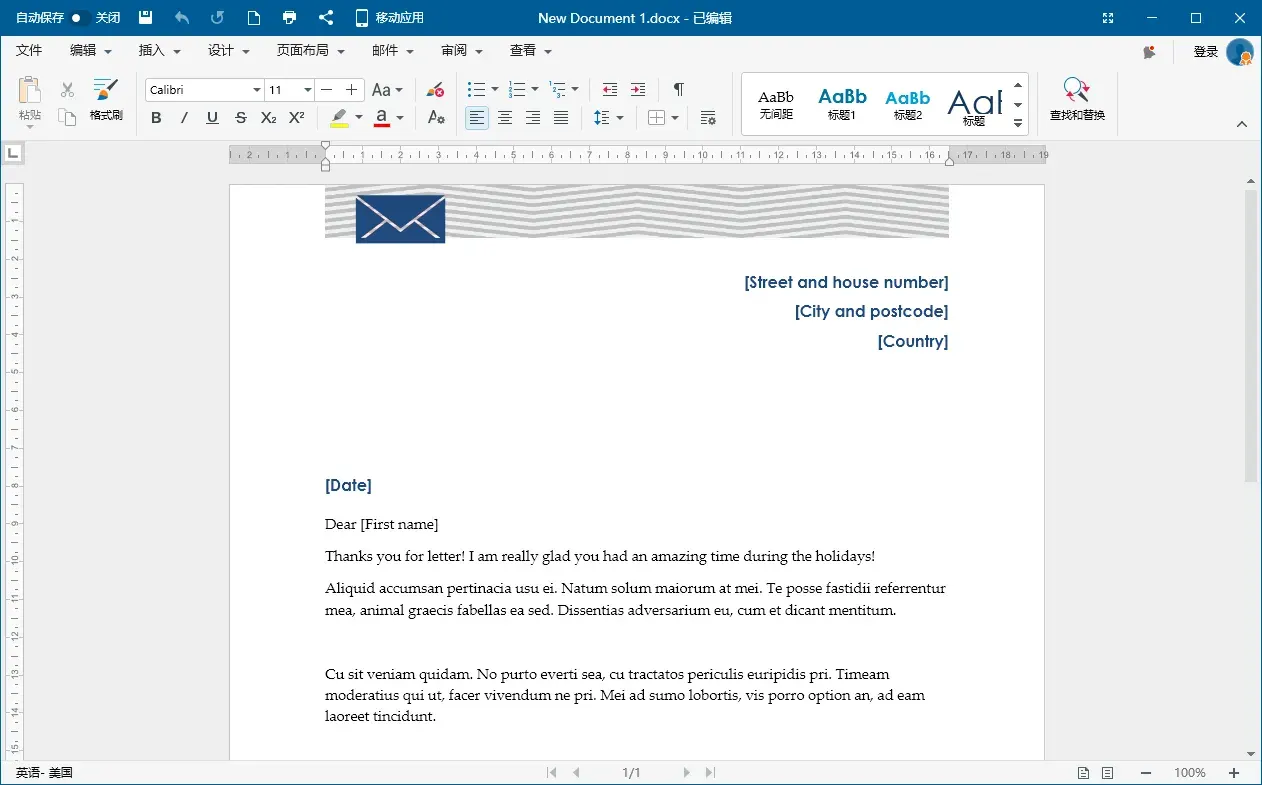1262x785 pixels.
Task: Print the document
Action: (290, 18)
